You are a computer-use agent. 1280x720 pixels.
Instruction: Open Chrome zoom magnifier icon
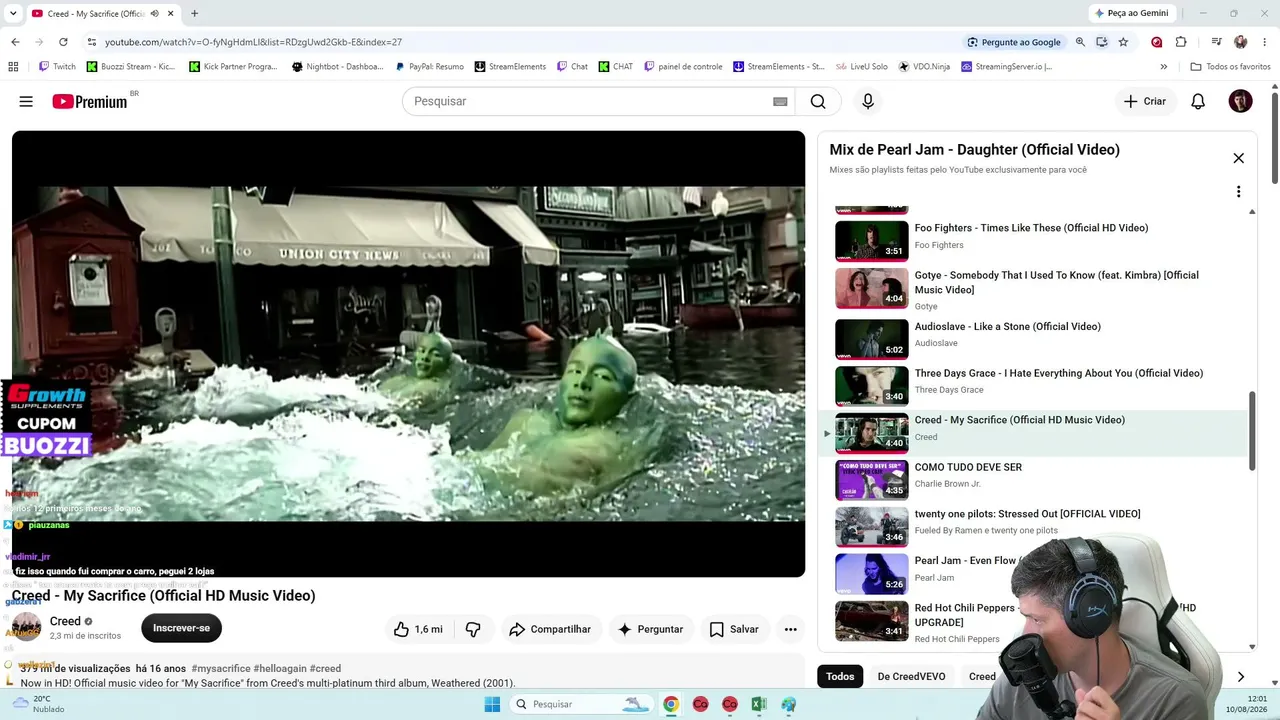click(1080, 42)
